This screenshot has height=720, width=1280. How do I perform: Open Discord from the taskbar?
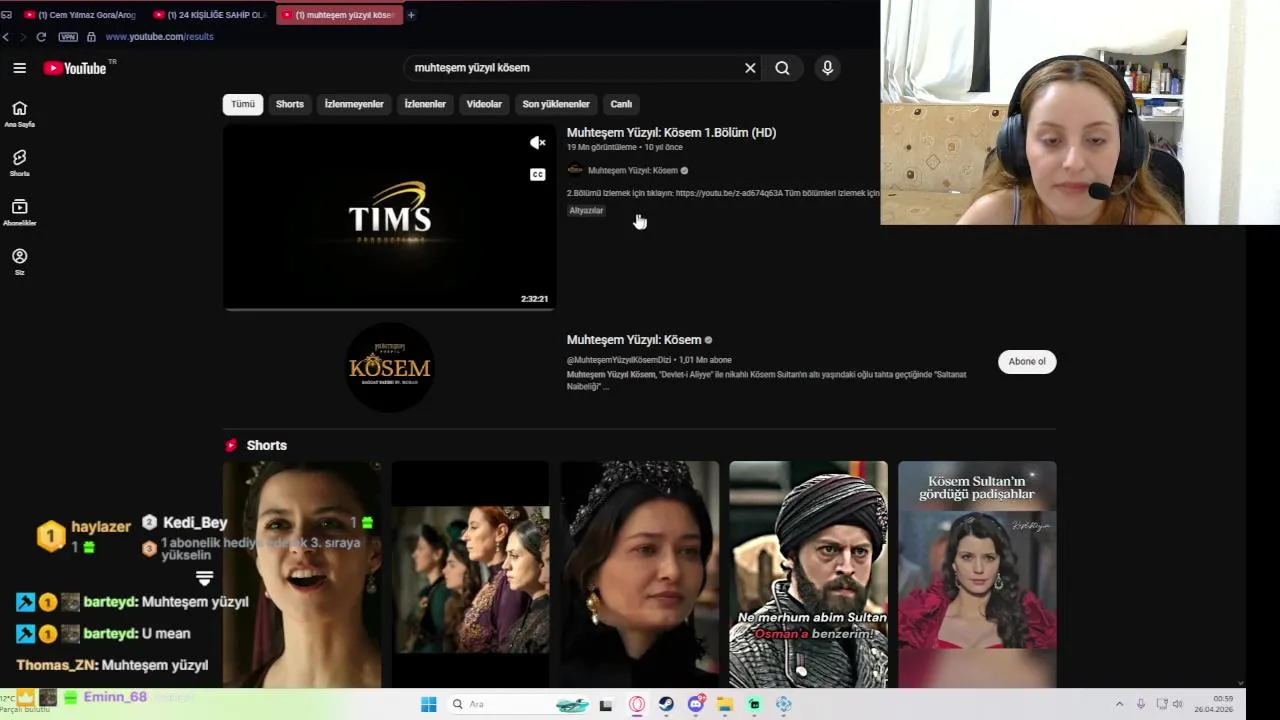click(x=696, y=705)
